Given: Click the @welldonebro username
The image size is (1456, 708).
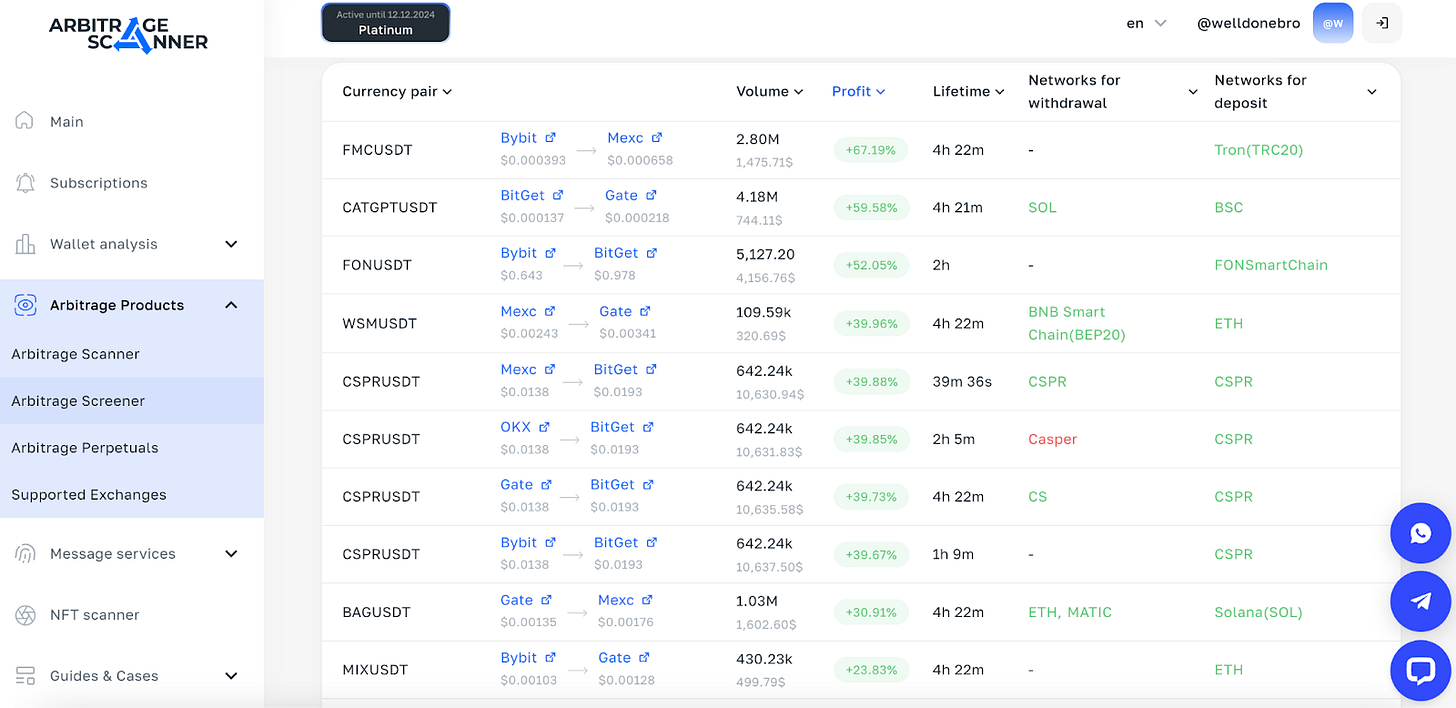Looking at the screenshot, I should coord(1248,23).
